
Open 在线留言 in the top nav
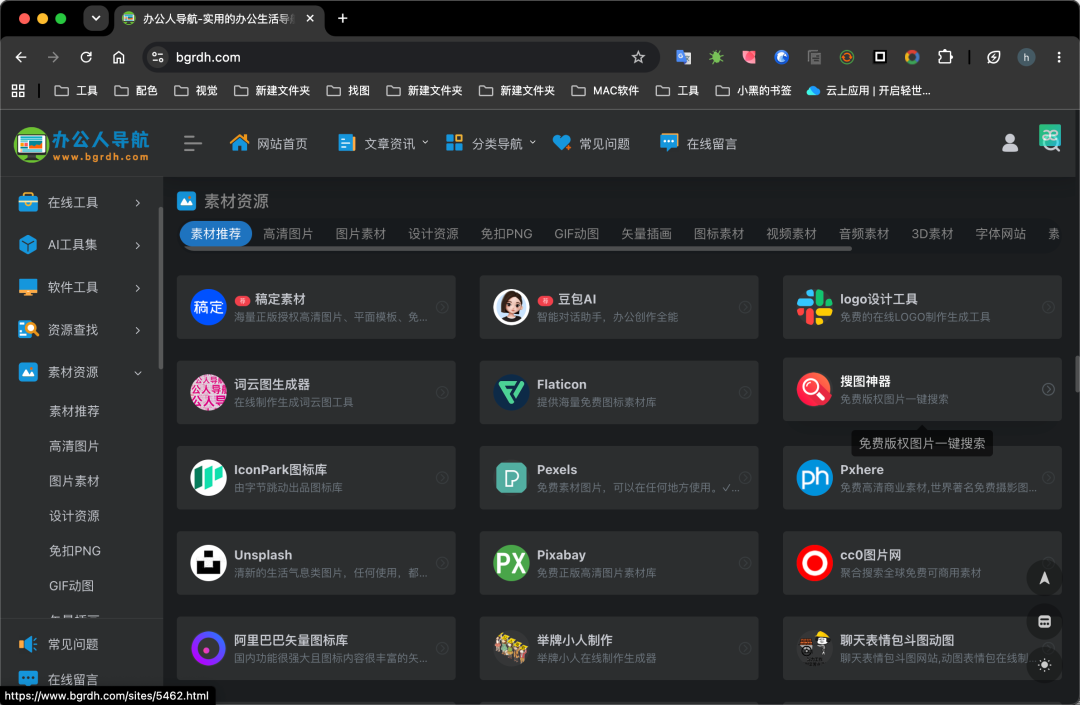tap(699, 143)
